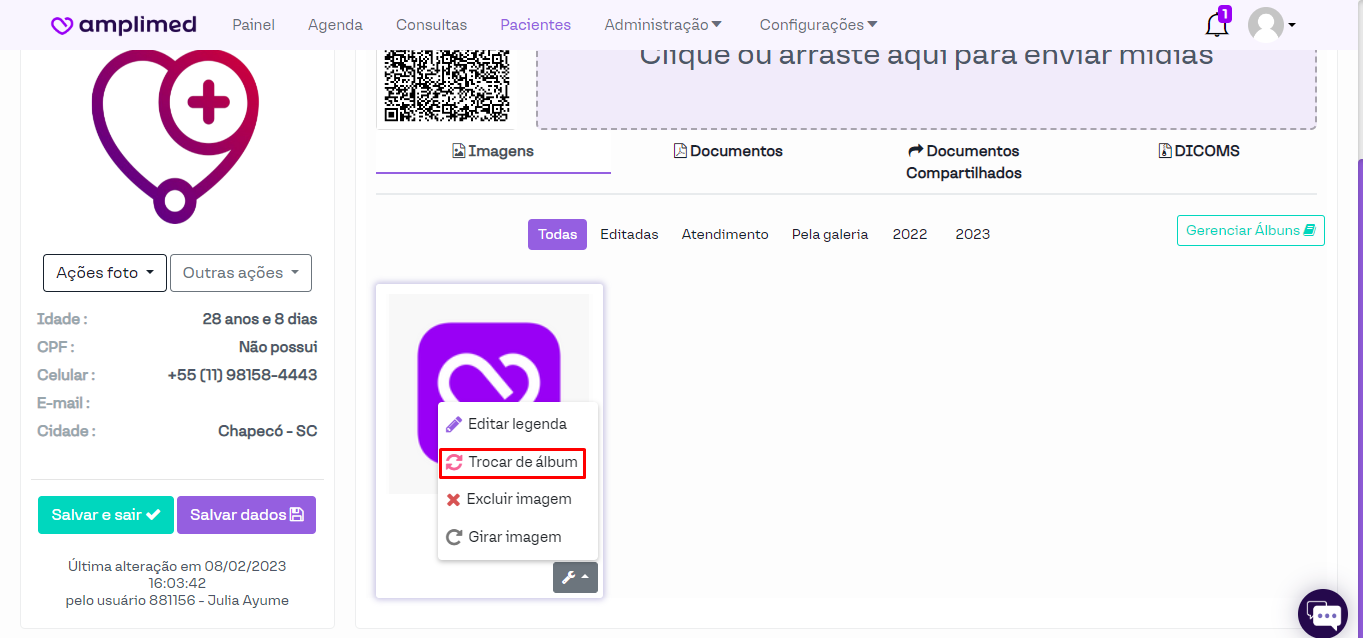Click the Salvar e sair button

coord(106,515)
